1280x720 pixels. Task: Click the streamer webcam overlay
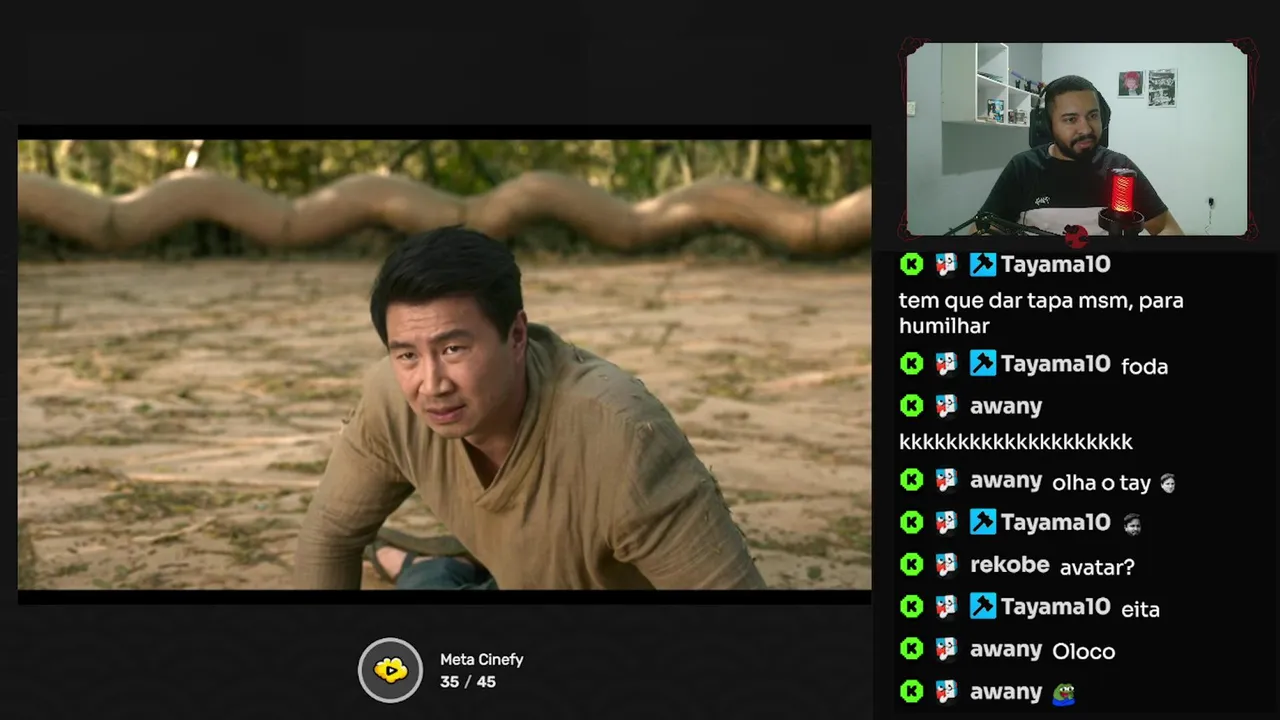click(x=1076, y=139)
